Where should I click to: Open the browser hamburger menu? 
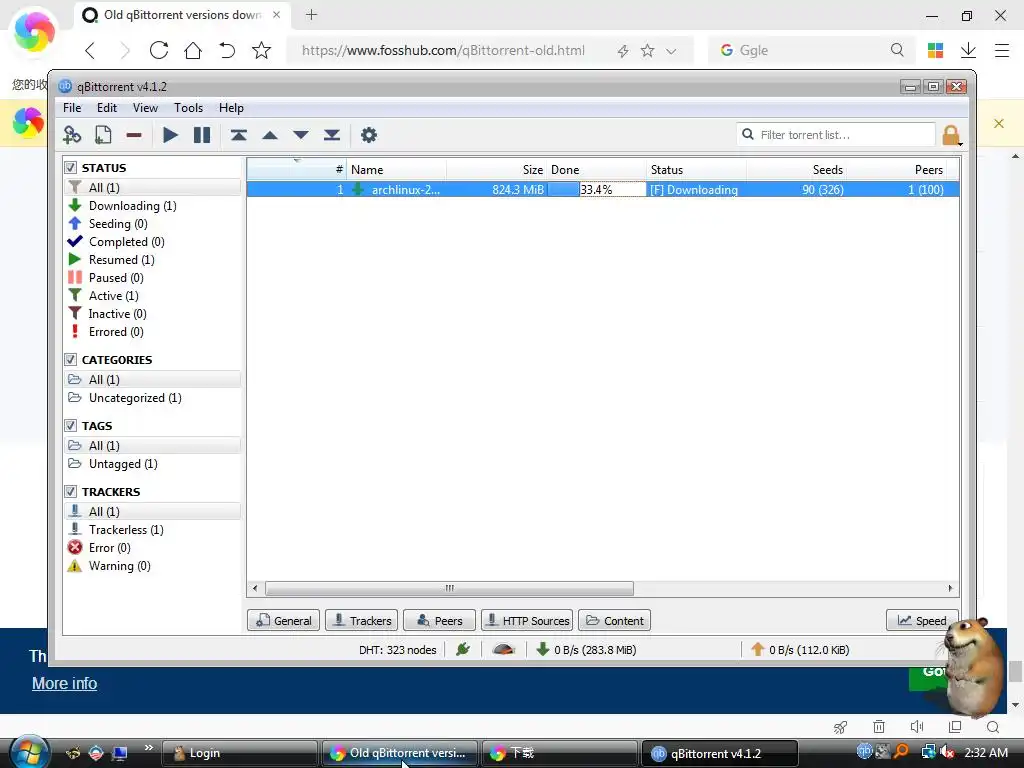coord(1002,50)
